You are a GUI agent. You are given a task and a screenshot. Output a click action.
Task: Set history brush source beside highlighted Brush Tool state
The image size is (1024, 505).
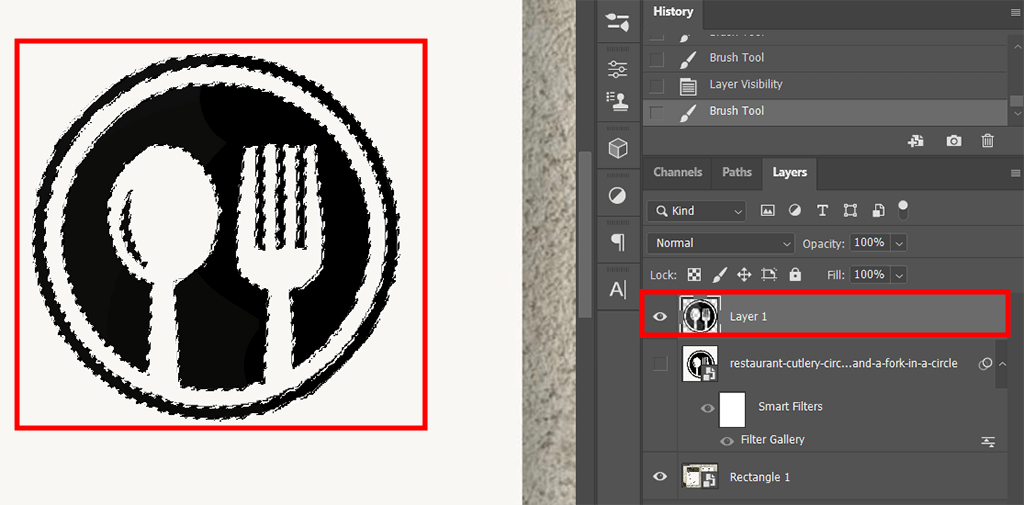pos(656,113)
